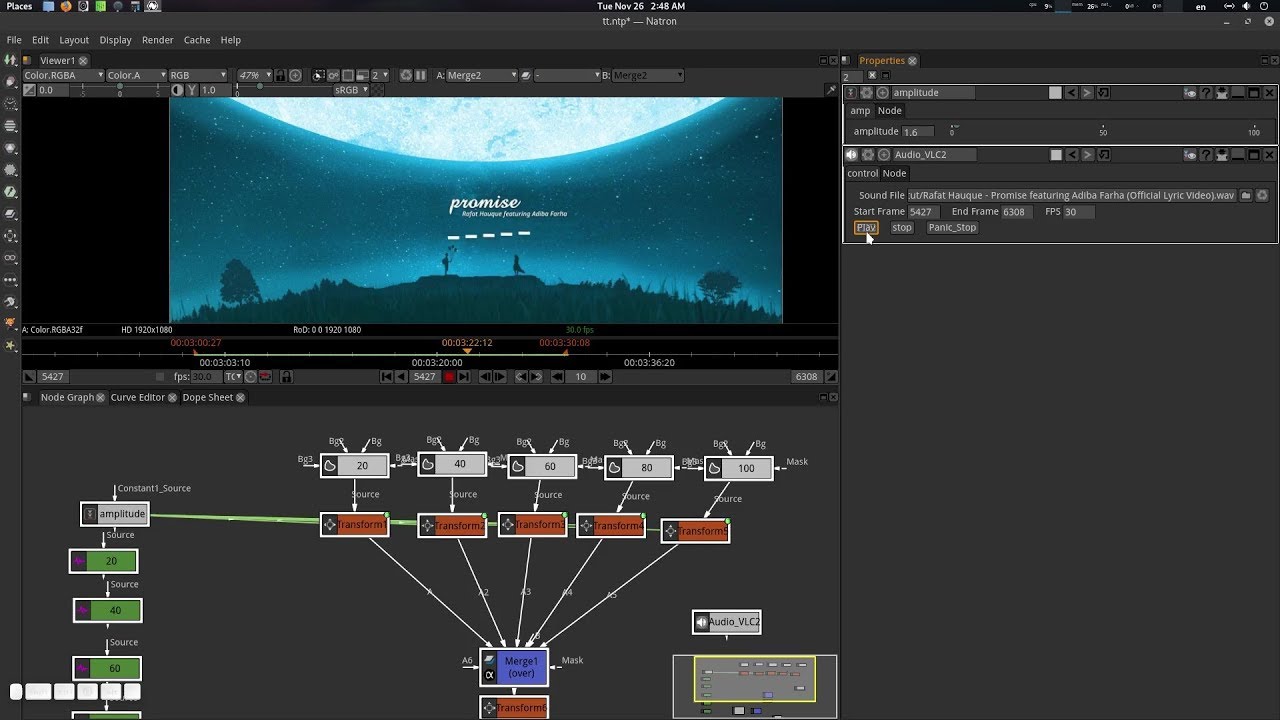Open the Layout menu
Viewport: 1280px width, 720px height.
click(74, 40)
